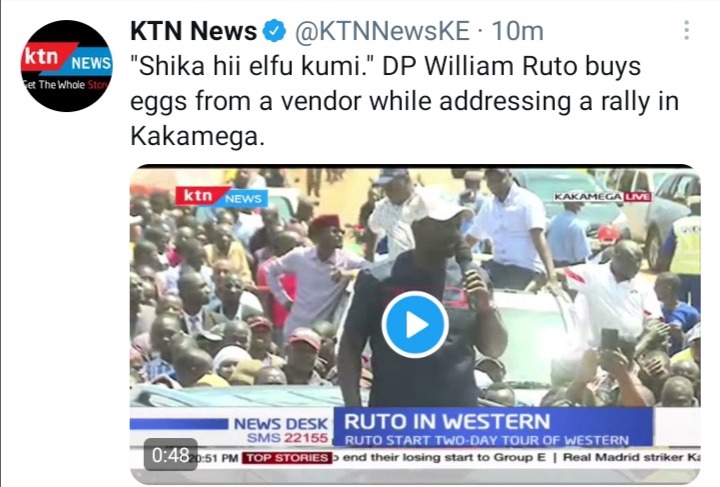
Task: Click the 10m tweet timestamp
Action: pyautogui.click(x=518, y=31)
